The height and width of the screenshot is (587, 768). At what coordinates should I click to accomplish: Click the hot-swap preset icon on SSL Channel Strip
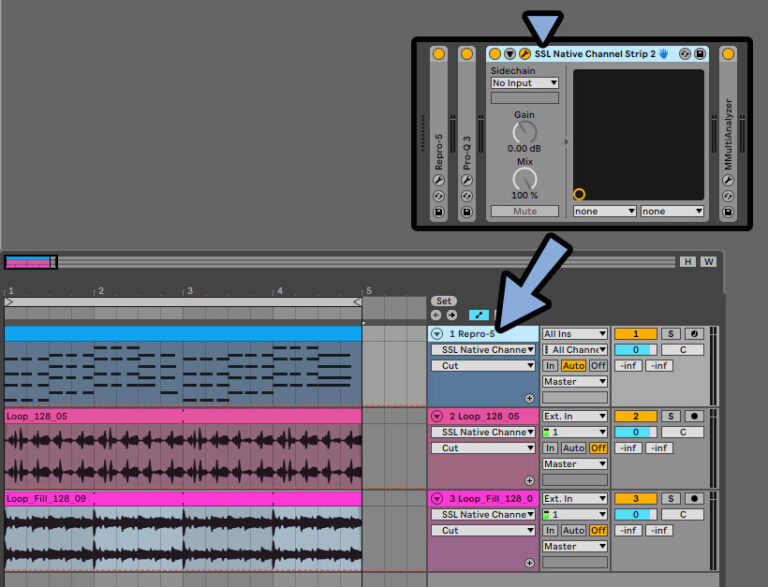(x=685, y=53)
